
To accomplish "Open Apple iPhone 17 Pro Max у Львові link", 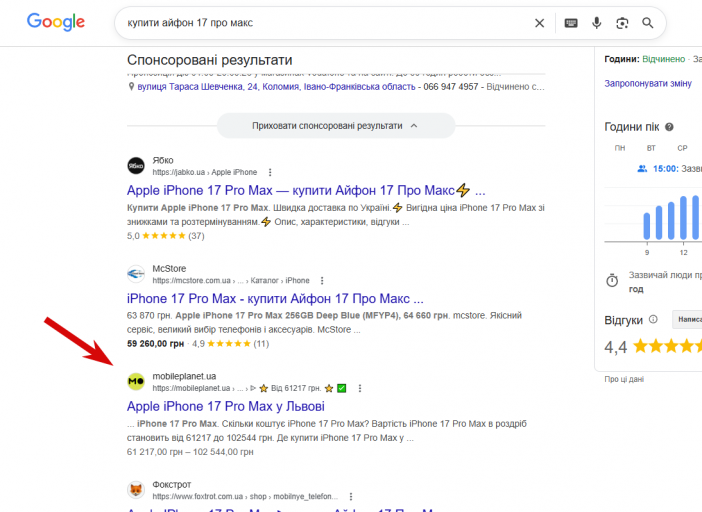I will 226,406.
